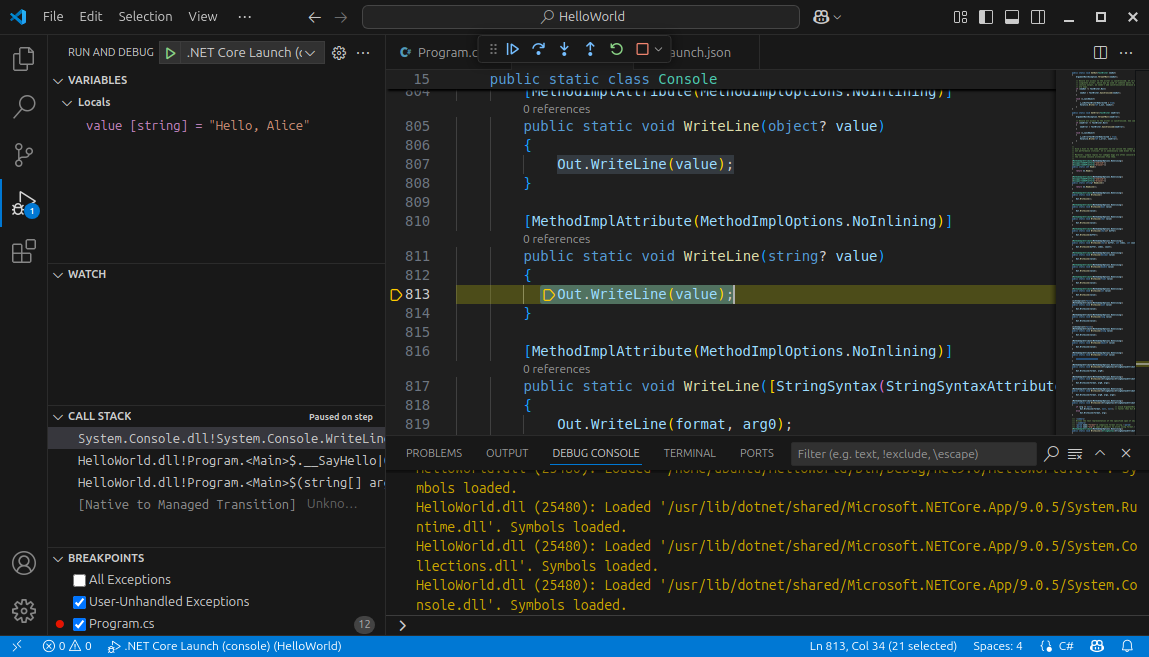This screenshot has width=1149, height=657.
Task: Click errors and warnings status item
Action: 67,646
